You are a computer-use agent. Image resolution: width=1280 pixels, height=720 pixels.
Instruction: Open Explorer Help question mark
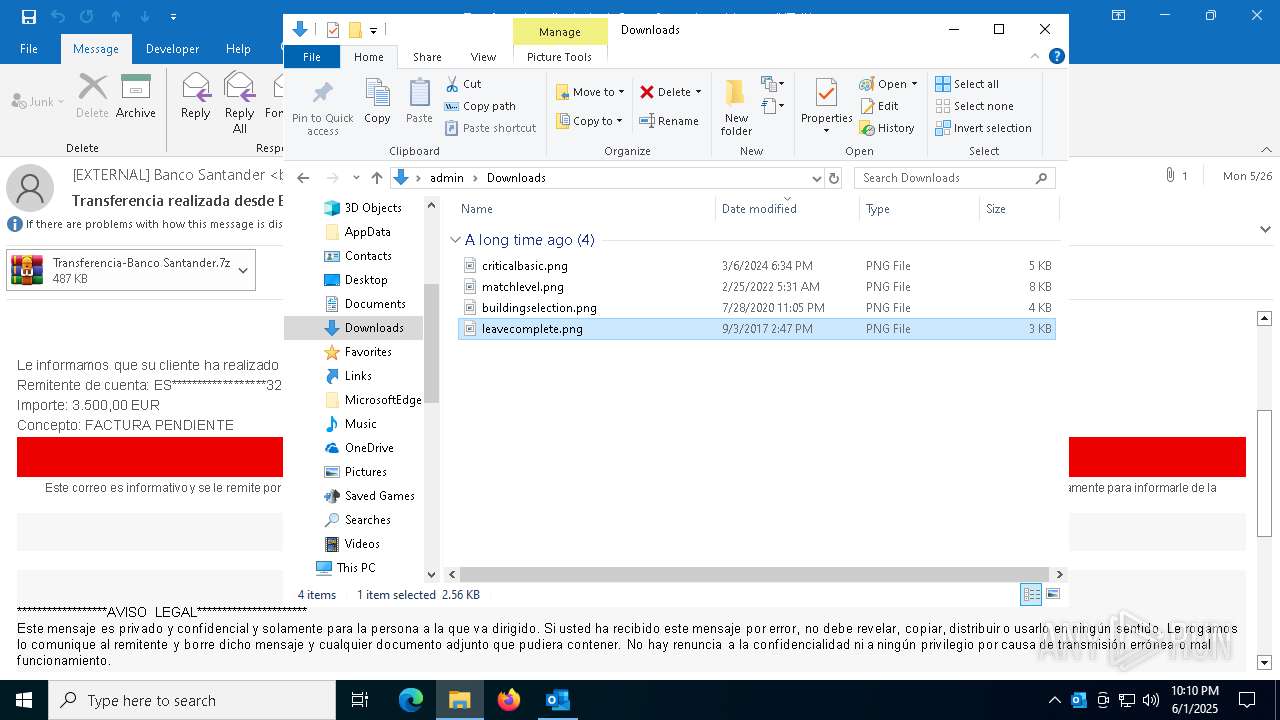coord(1057,57)
